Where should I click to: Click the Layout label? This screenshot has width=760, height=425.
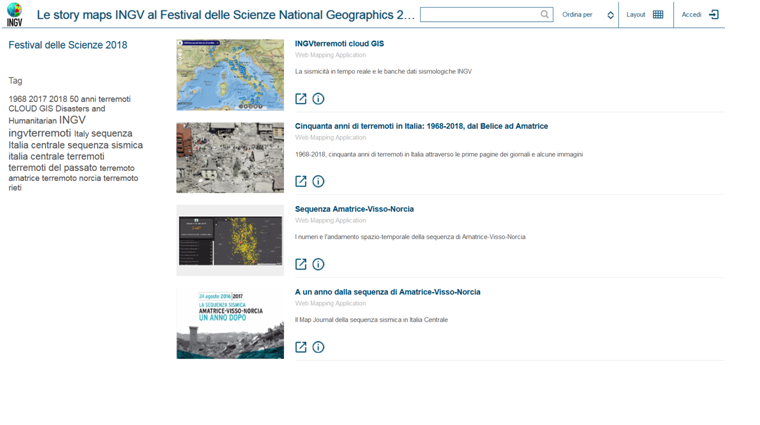point(635,15)
